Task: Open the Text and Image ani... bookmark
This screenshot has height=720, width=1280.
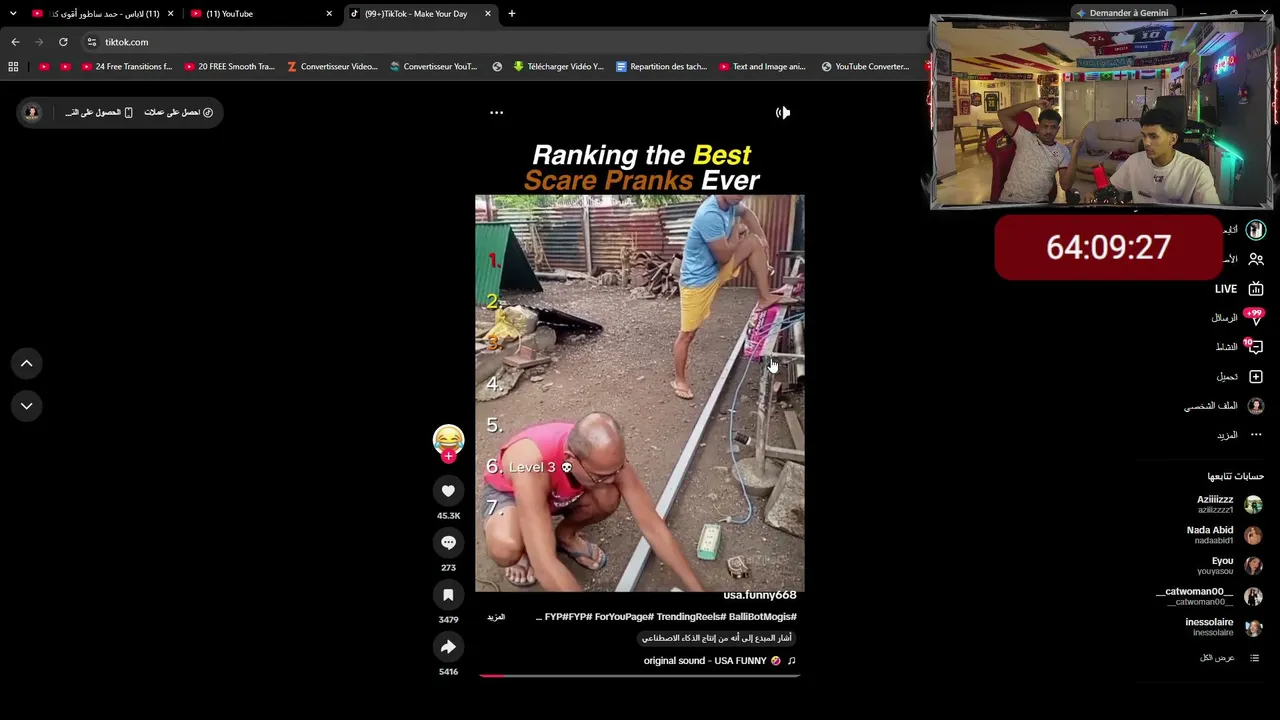Action: (762, 67)
